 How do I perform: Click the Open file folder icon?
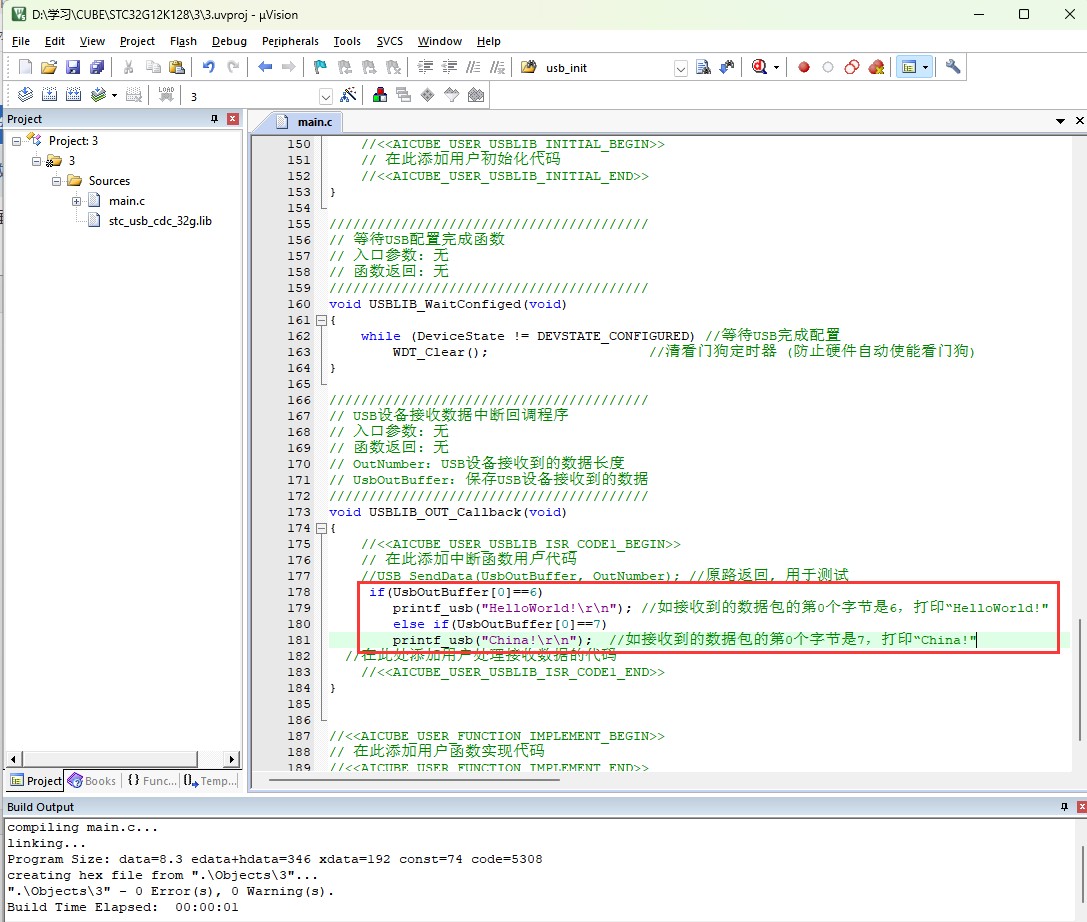coord(49,67)
